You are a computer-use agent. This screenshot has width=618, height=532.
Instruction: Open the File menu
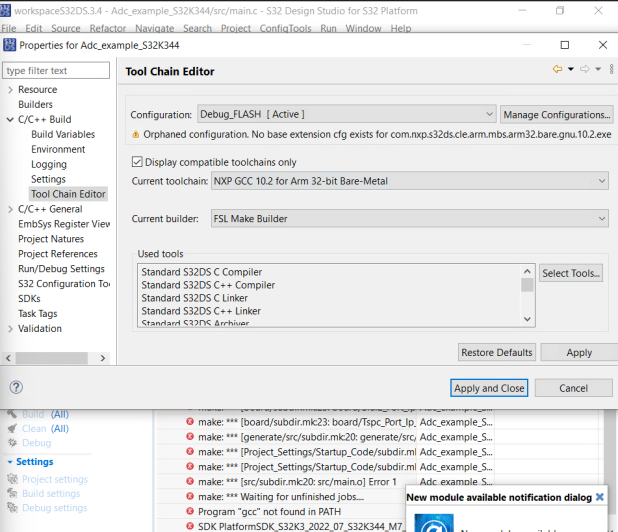[9, 28]
